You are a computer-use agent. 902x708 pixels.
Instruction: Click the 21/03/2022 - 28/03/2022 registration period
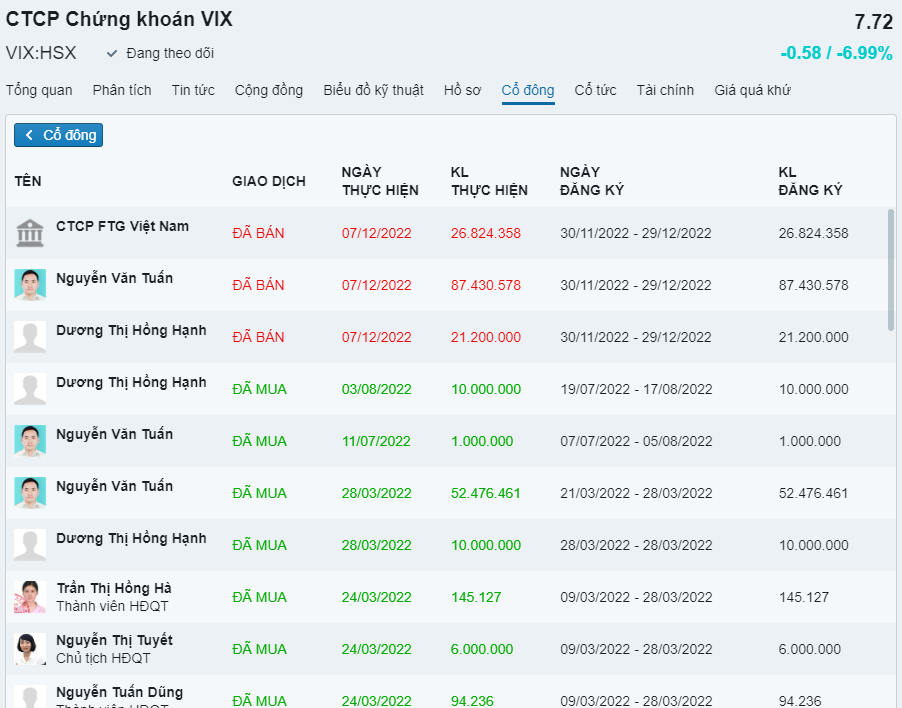coord(636,493)
